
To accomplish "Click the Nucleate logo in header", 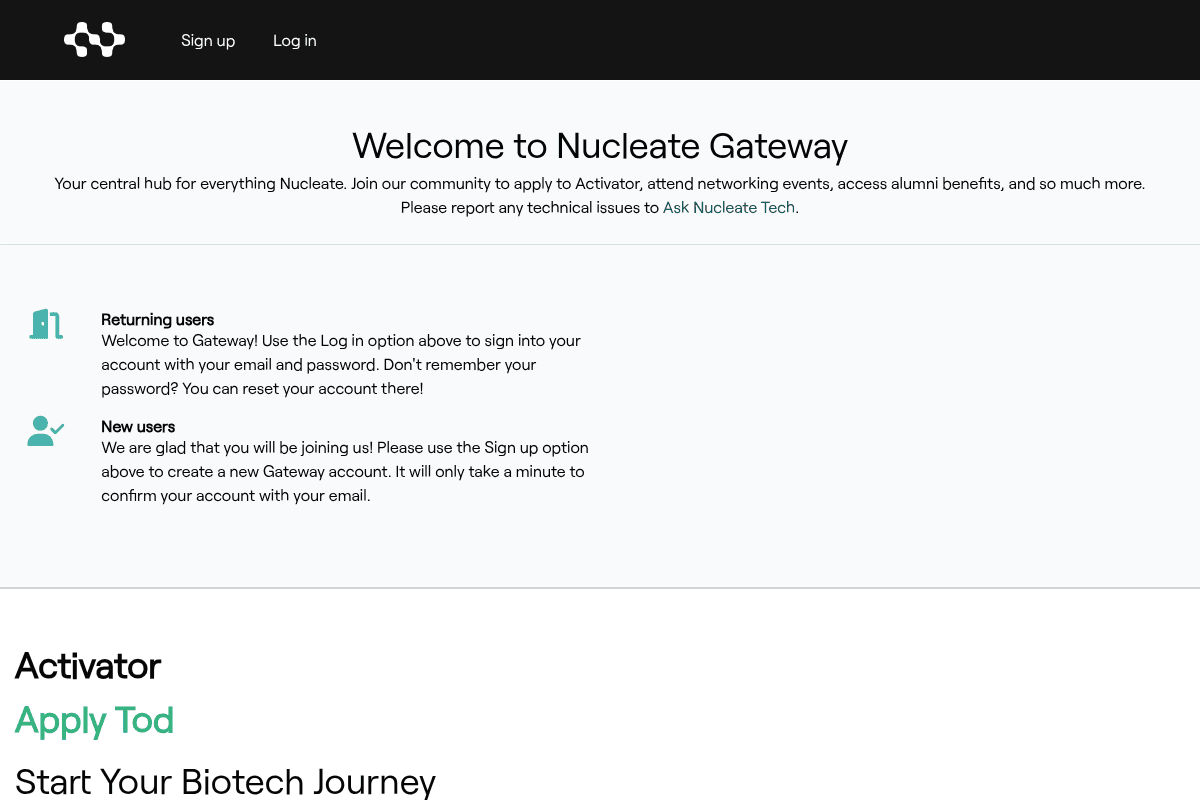I will 95,40.
